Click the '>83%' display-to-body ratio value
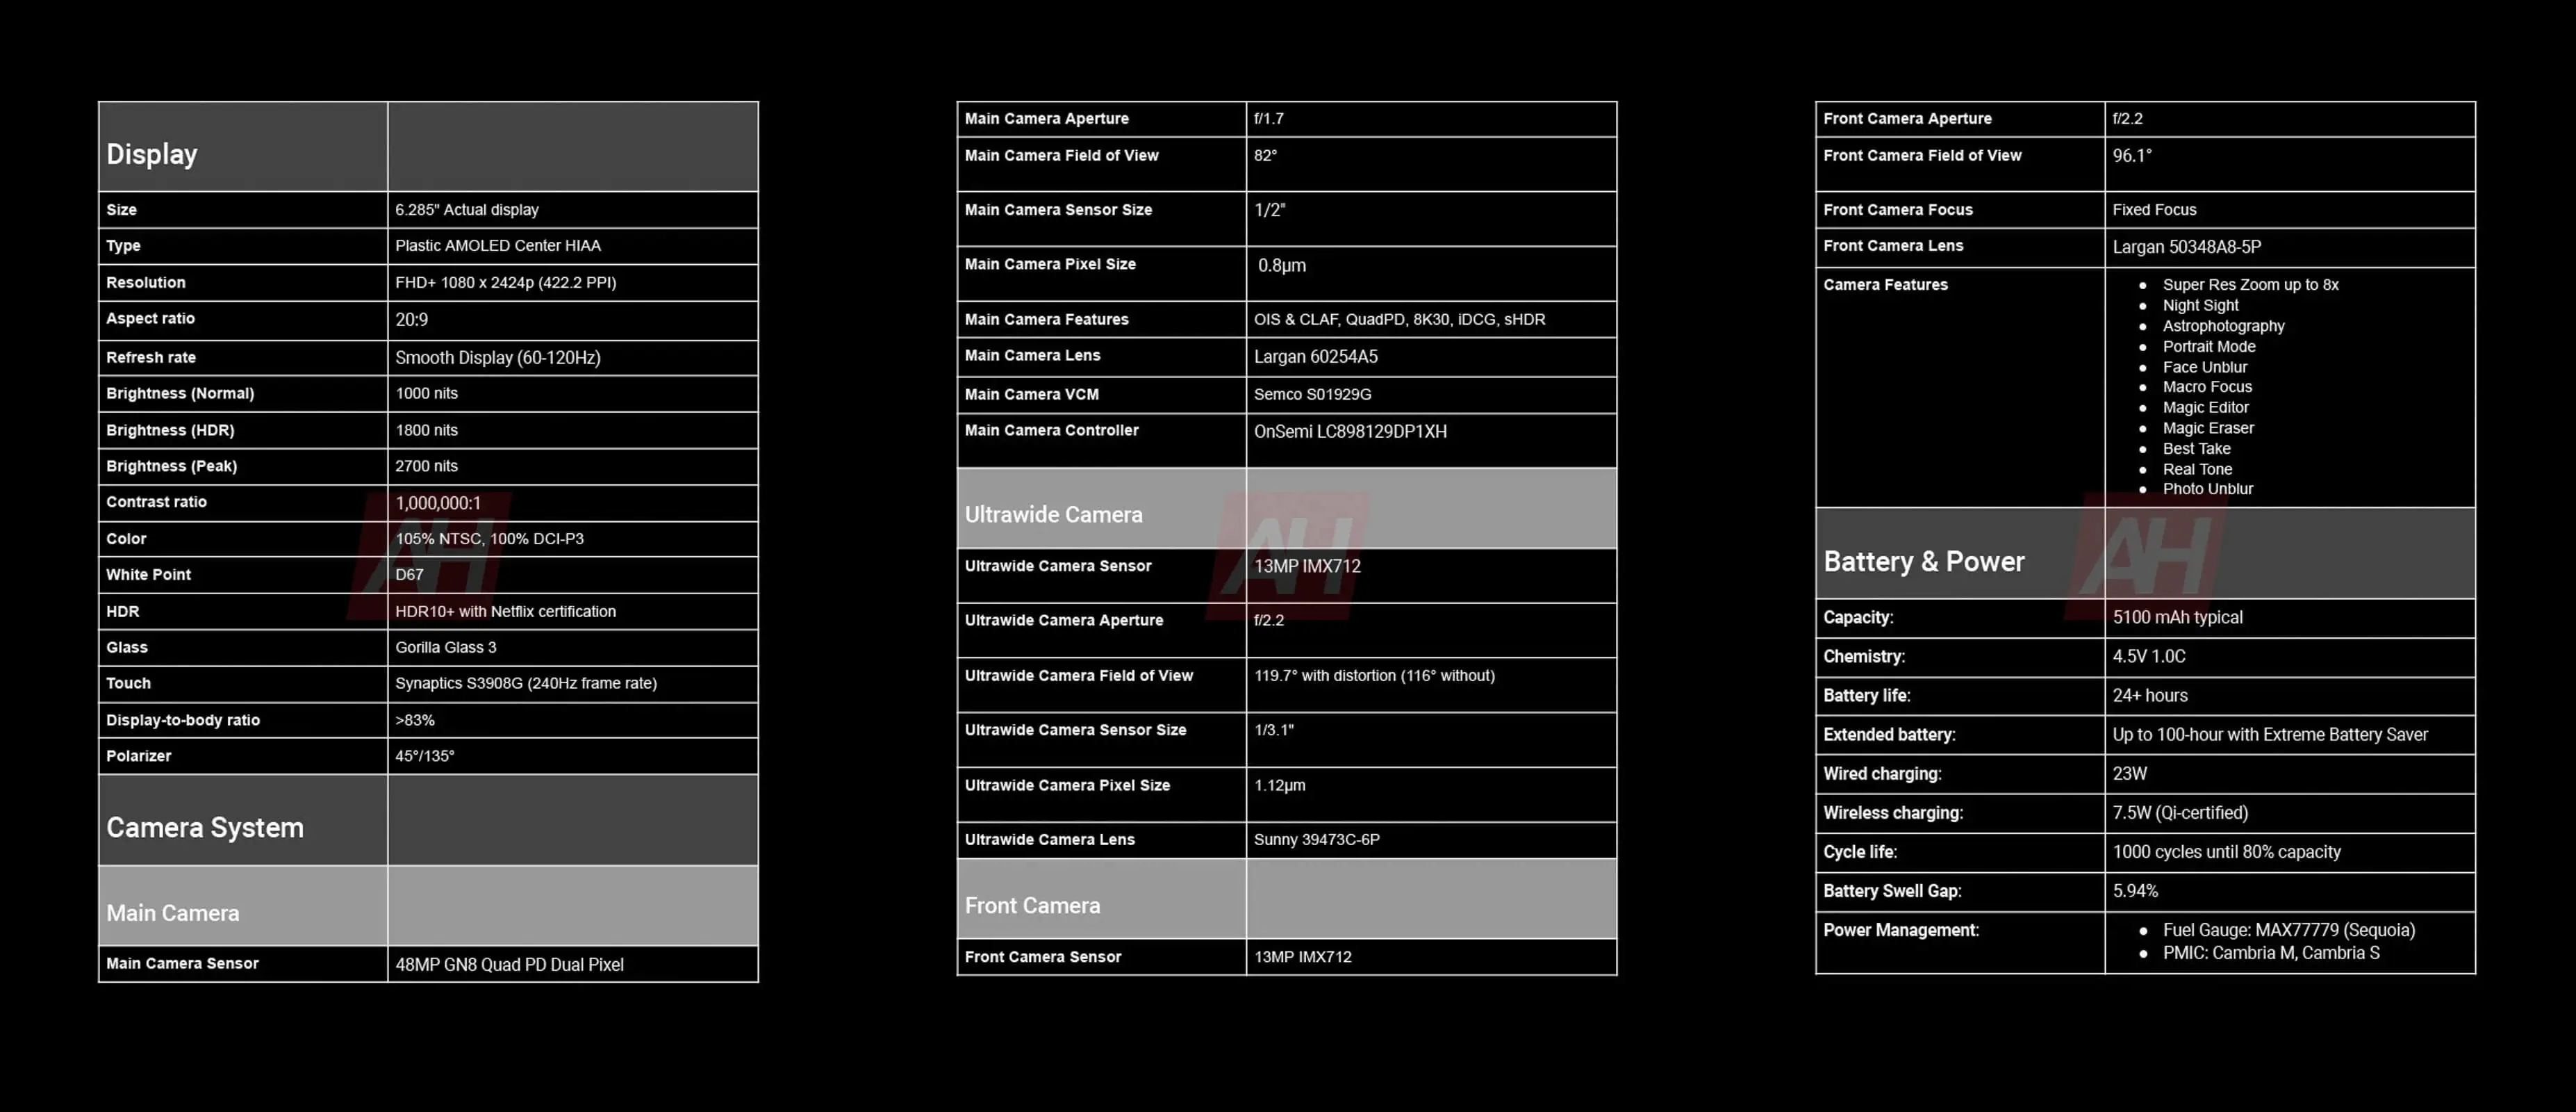This screenshot has height=1112, width=2576. click(x=415, y=720)
